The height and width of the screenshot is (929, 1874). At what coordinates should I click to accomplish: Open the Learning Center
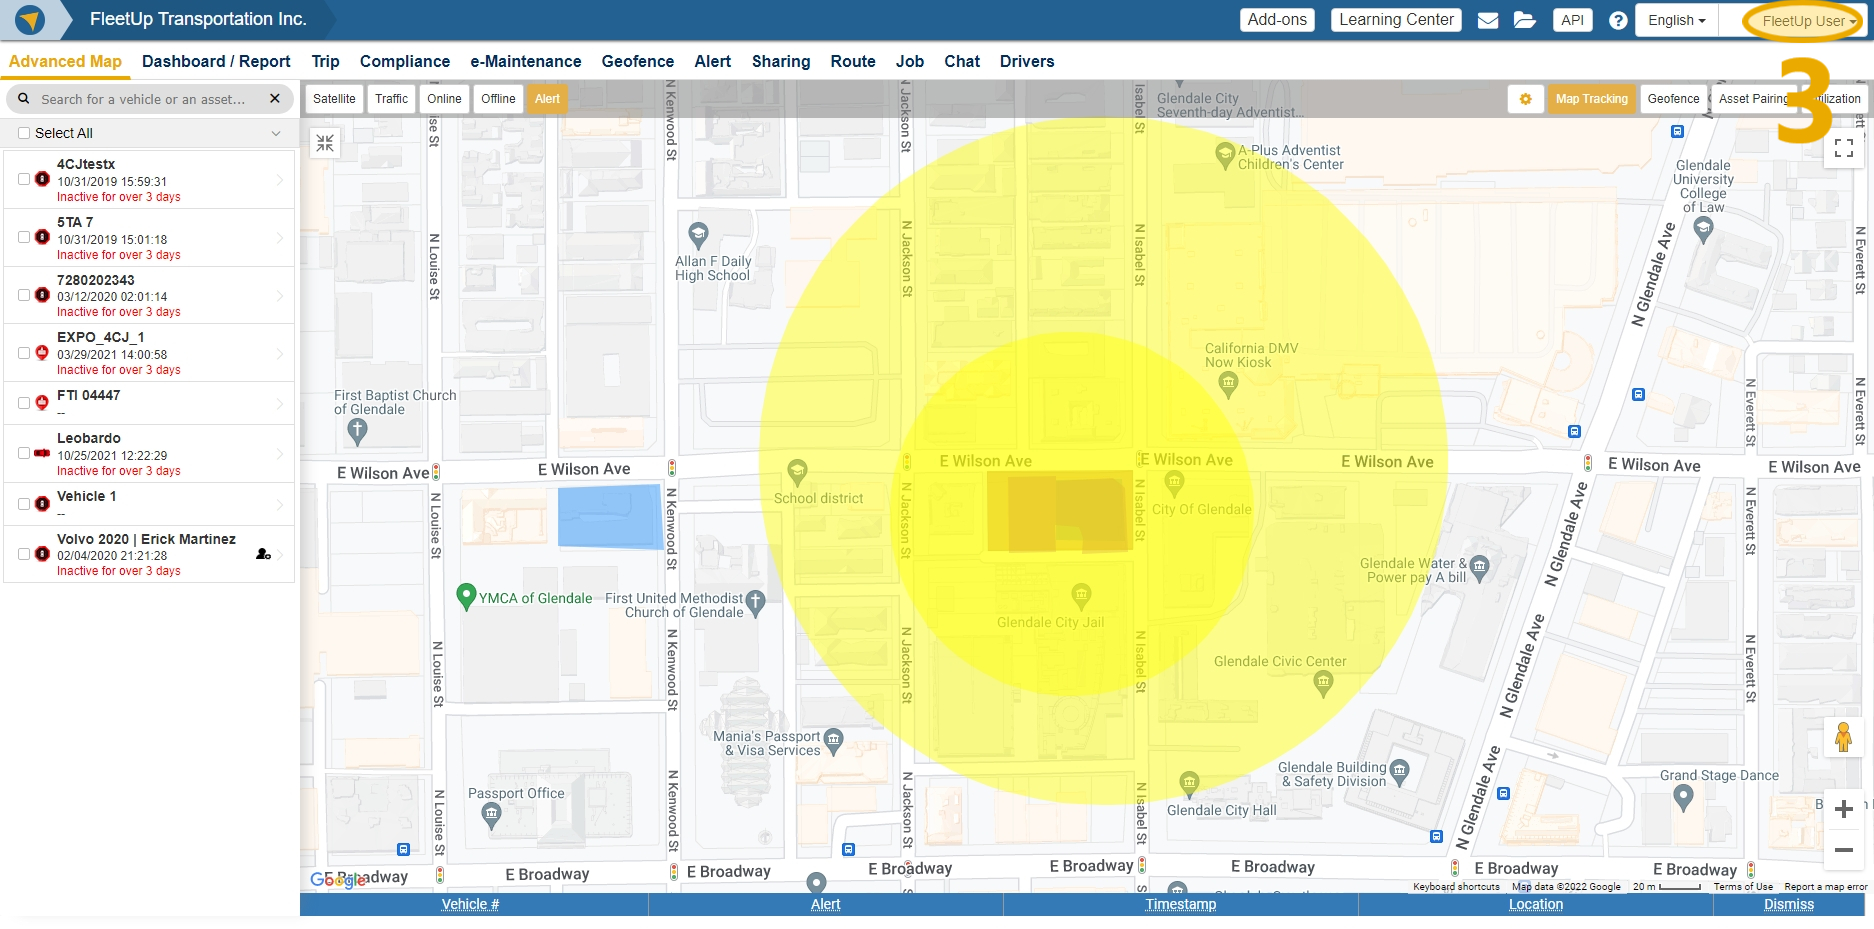tap(1396, 20)
